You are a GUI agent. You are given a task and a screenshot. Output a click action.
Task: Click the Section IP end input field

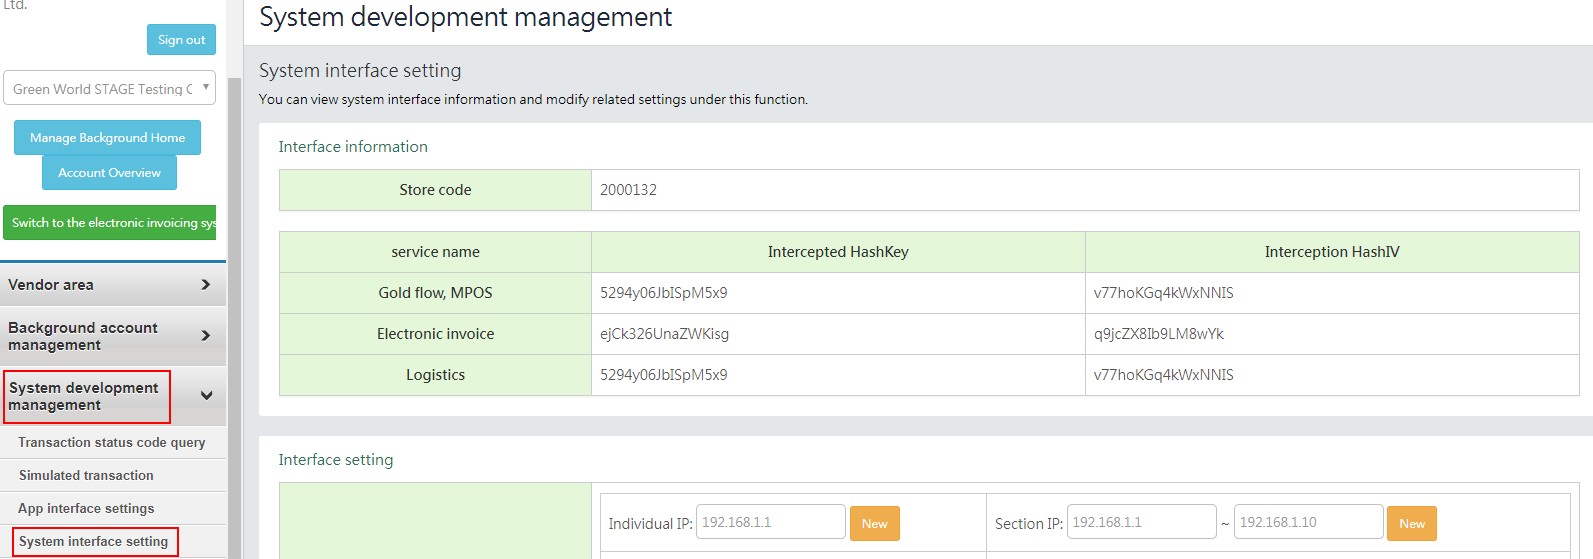(x=1308, y=522)
